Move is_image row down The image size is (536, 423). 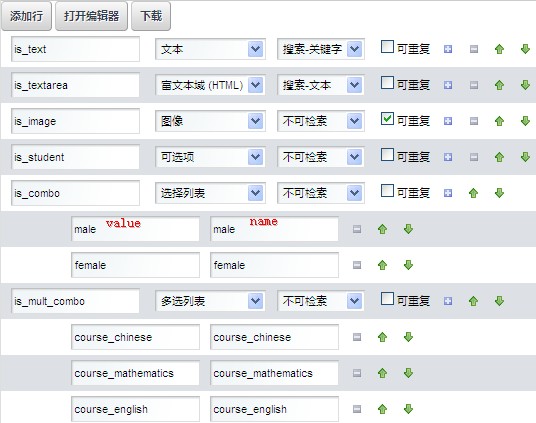pyautogui.click(x=525, y=121)
